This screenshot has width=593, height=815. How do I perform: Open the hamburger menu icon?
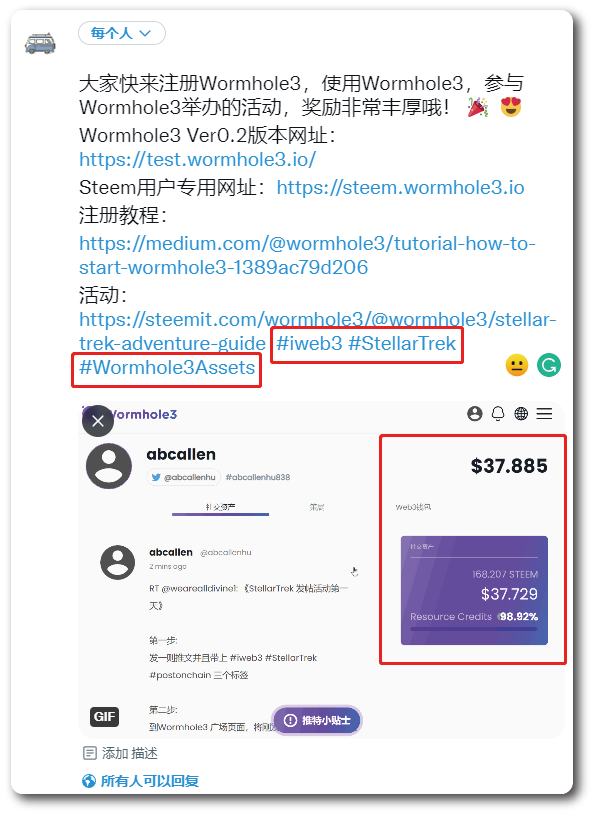[544, 414]
